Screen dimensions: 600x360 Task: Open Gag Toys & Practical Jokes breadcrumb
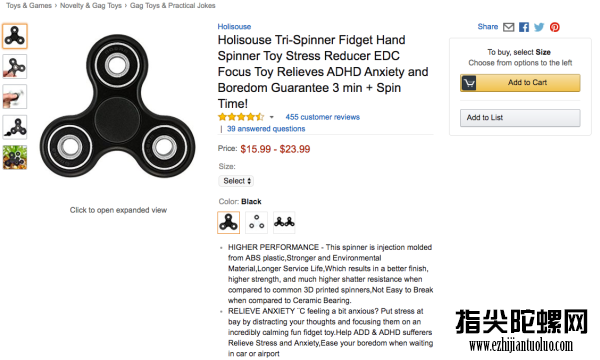click(173, 5)
